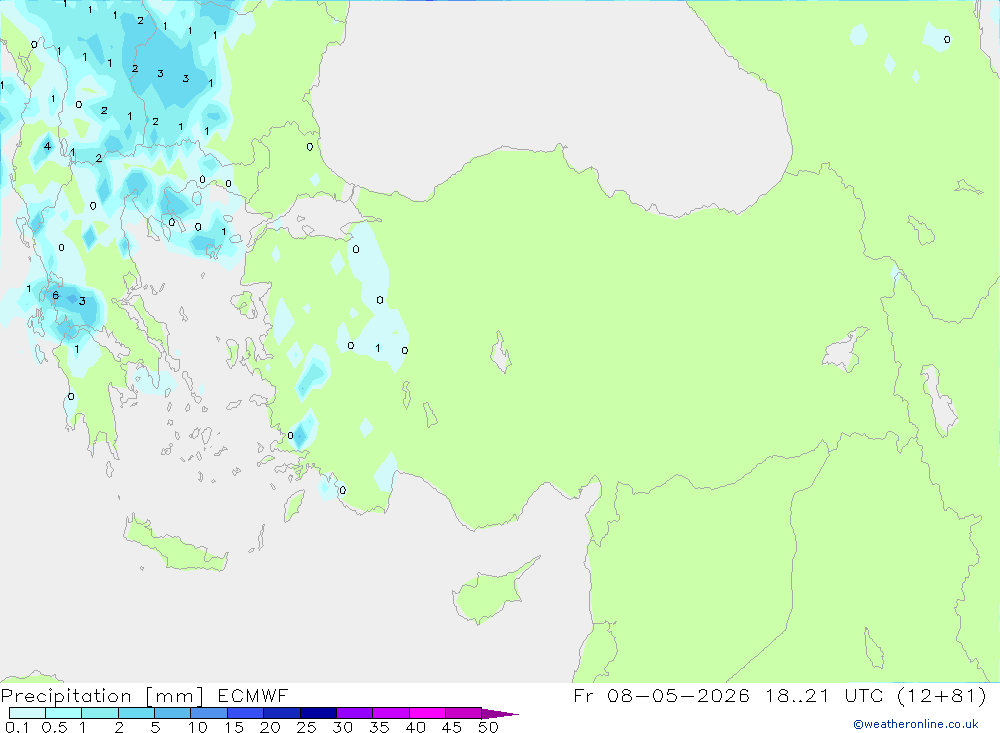Pick the 10–15 mm legend swatch
Viewport: 1000px width, 733px height.
click(209, 713)
